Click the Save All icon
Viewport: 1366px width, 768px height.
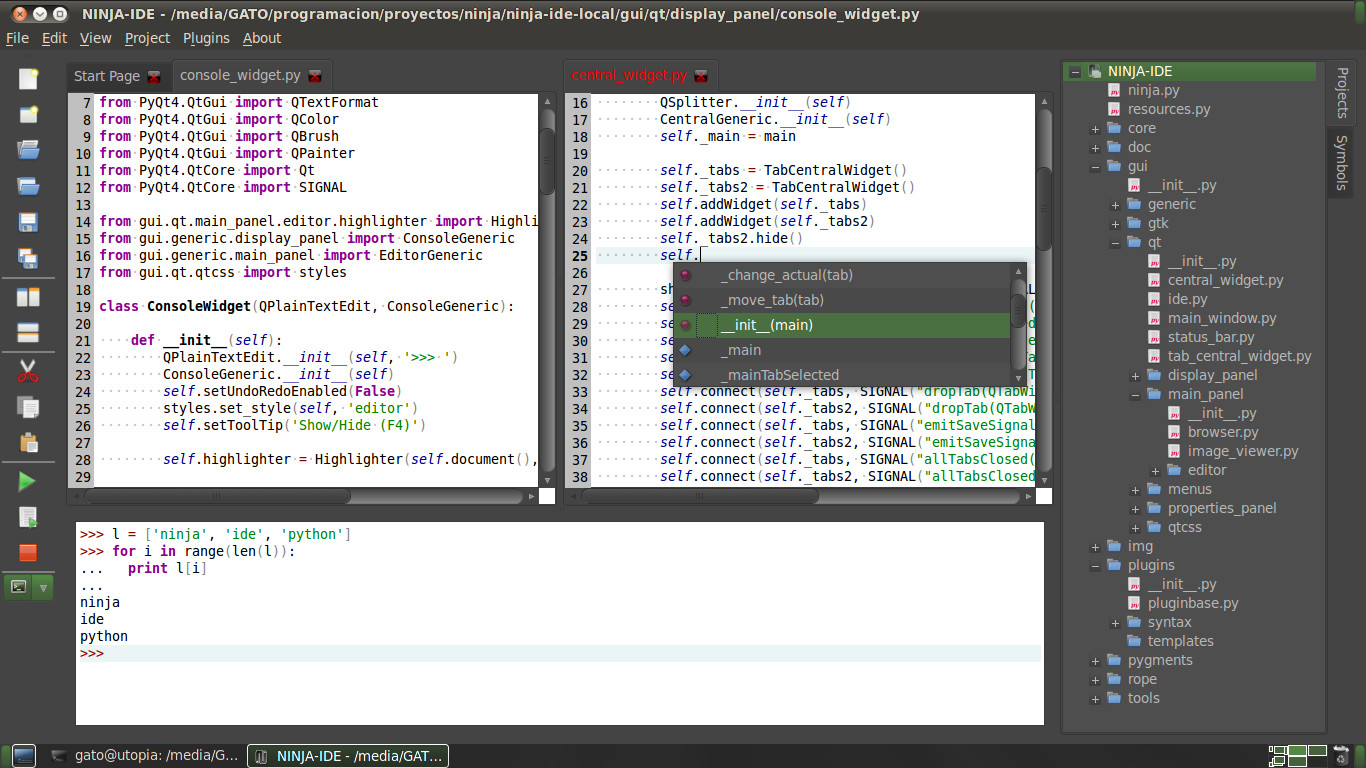click(x=28, y=258)
